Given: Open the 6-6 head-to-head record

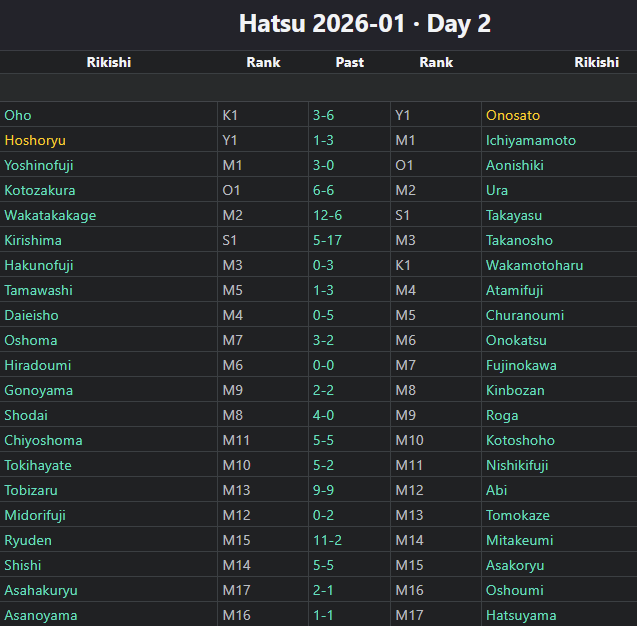Looking at the screenshot, I should coord(323,191).
